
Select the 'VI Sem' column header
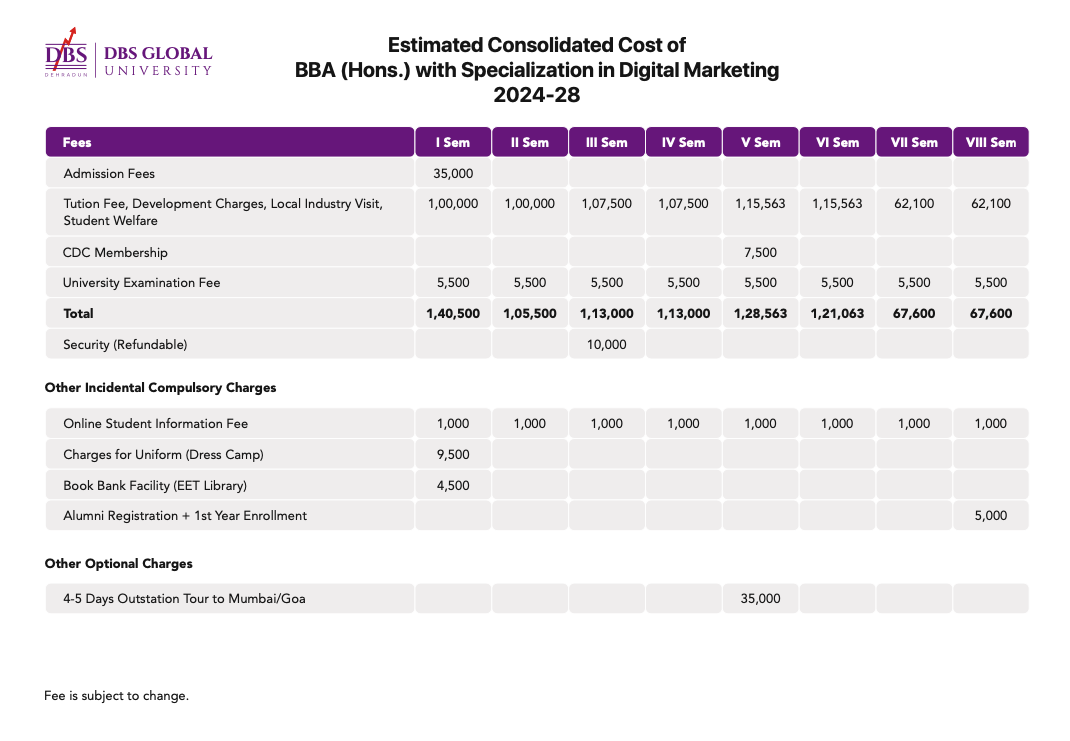pos(837,142)
